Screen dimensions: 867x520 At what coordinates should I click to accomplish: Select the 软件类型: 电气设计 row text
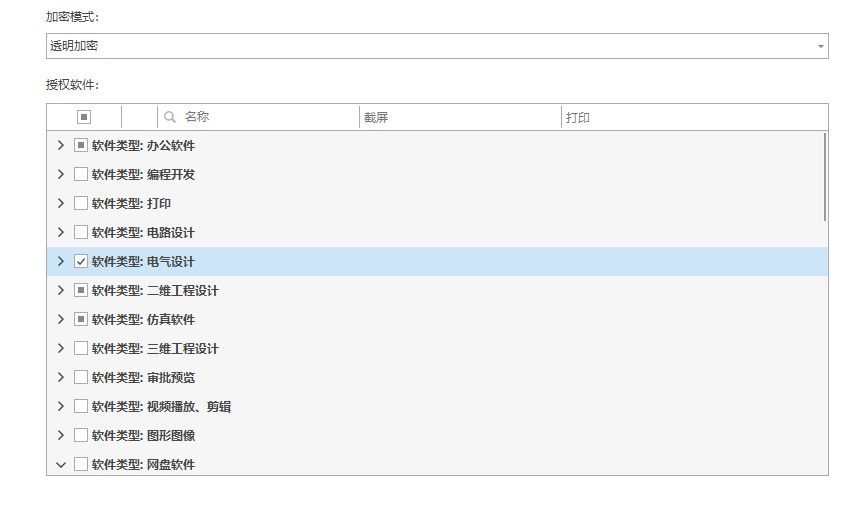point(143,261)
